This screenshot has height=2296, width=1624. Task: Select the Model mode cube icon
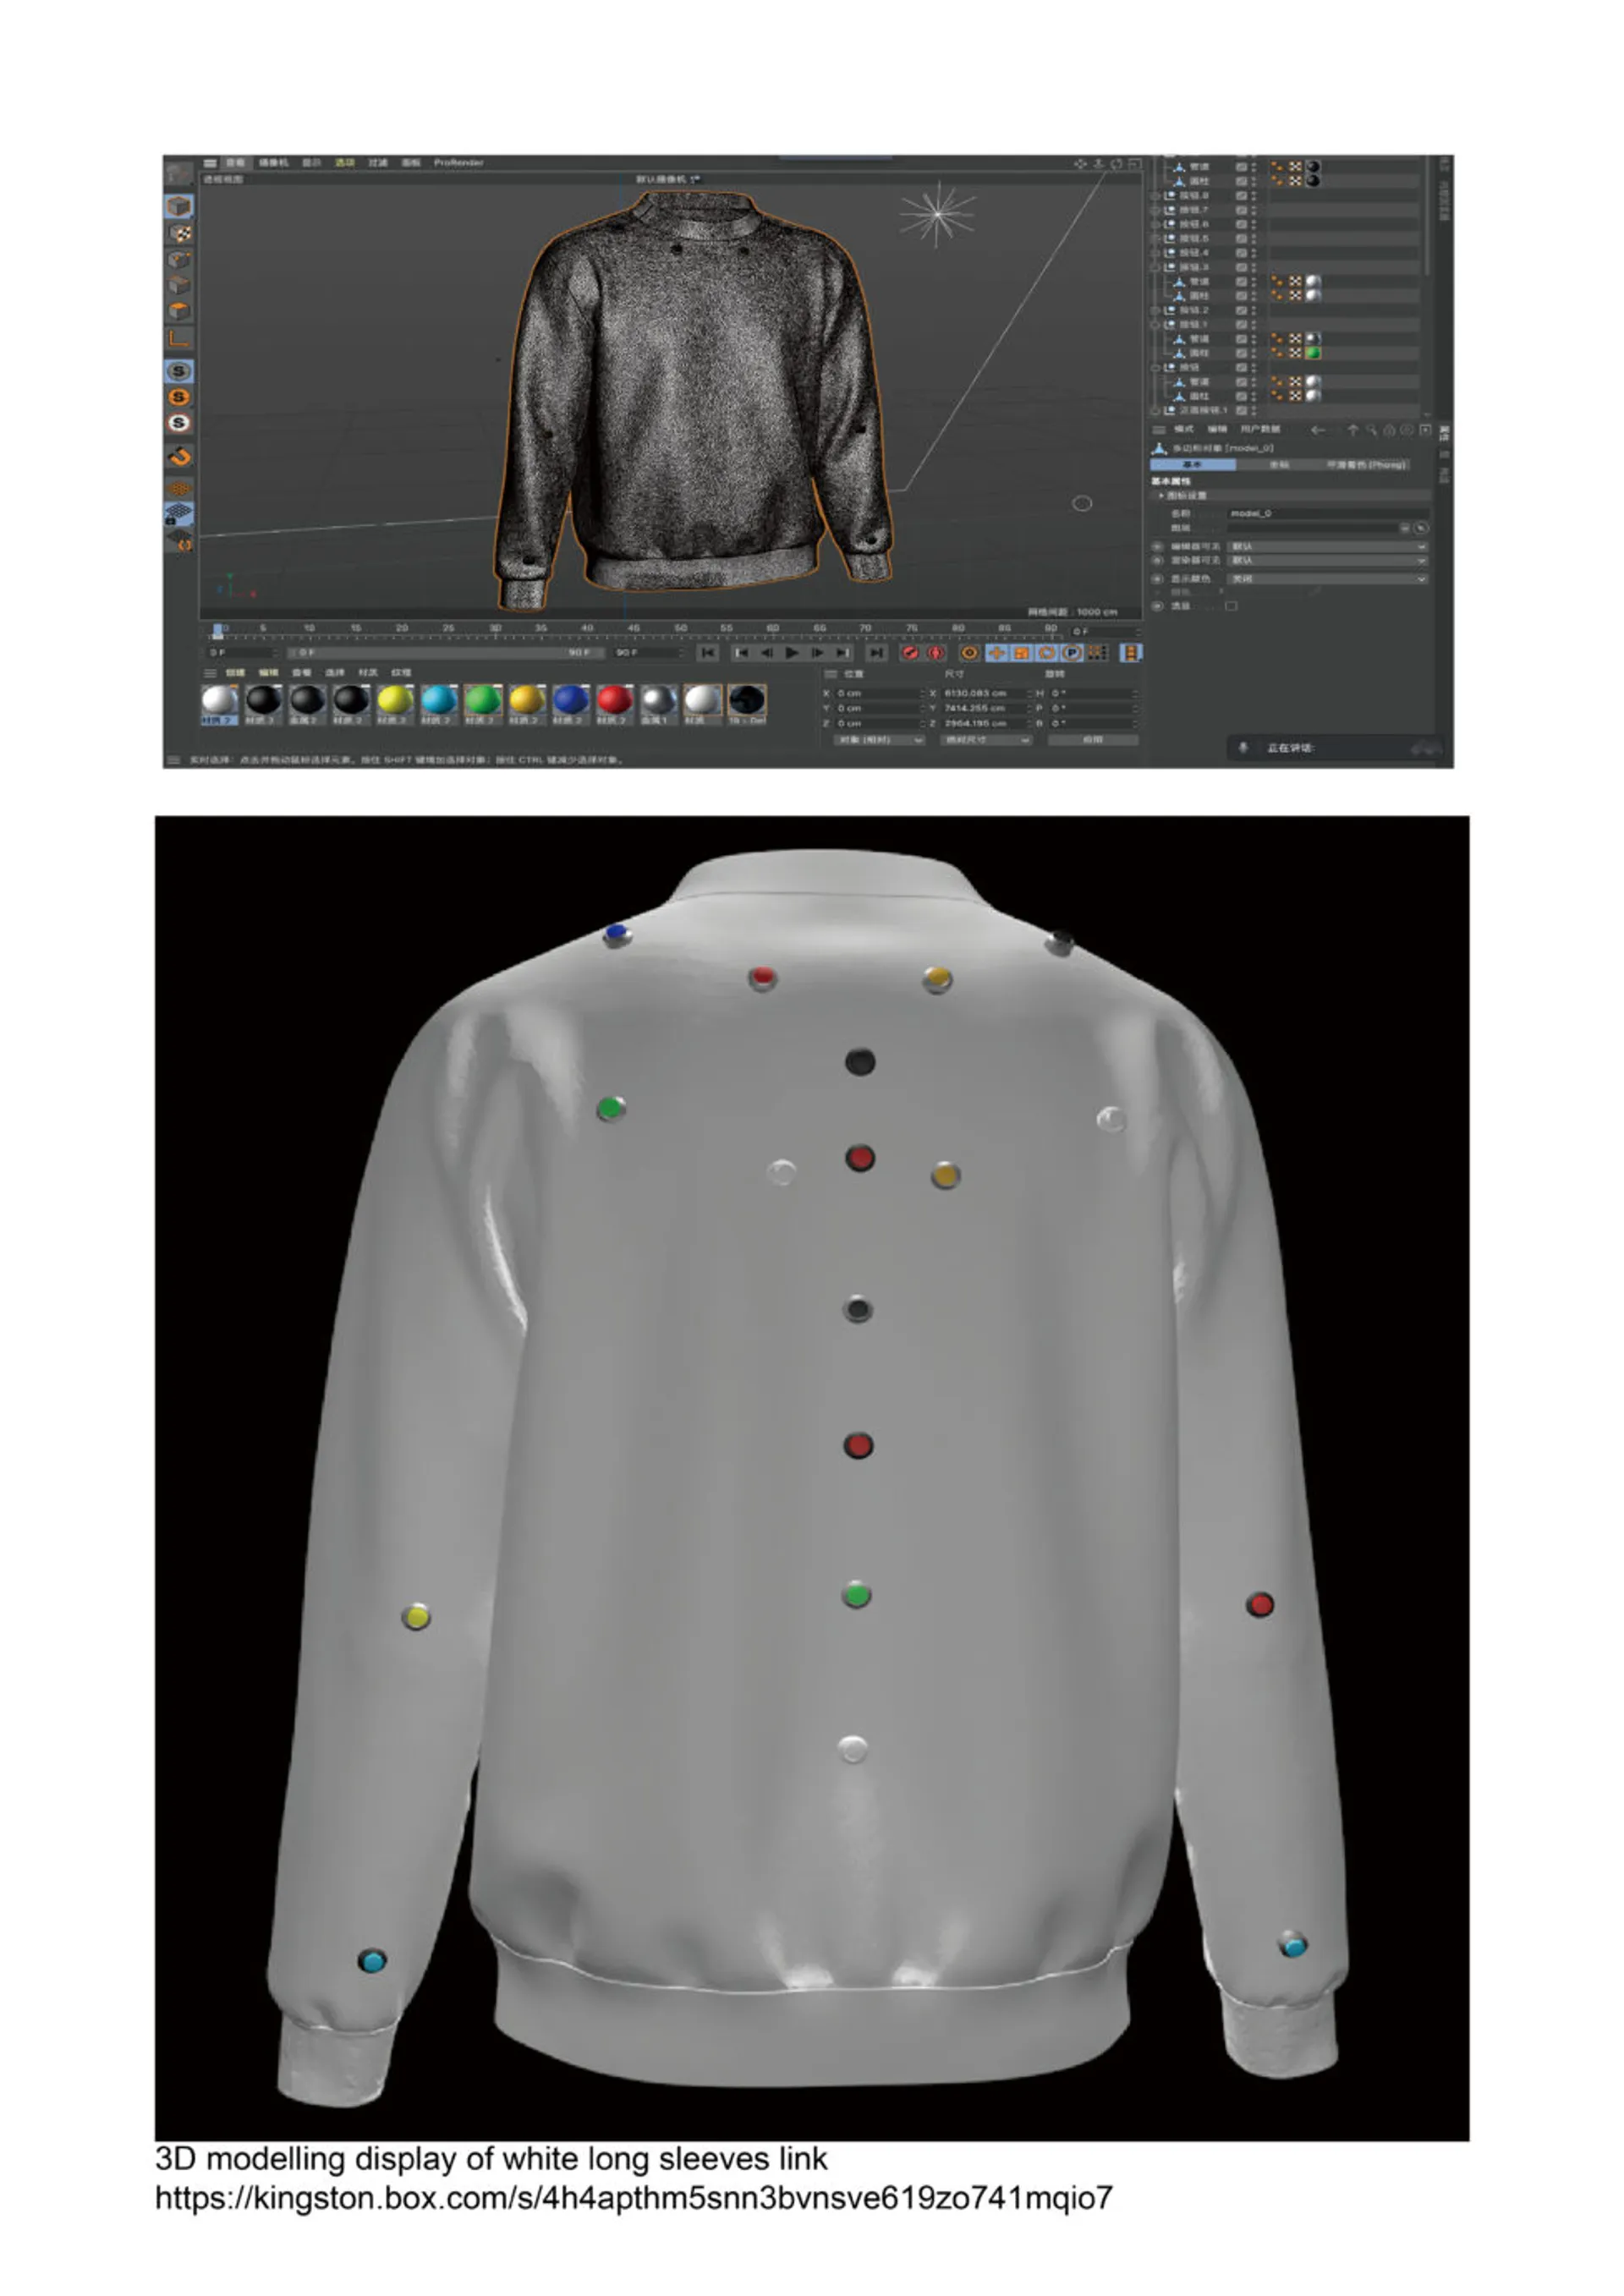click(179, 206)
